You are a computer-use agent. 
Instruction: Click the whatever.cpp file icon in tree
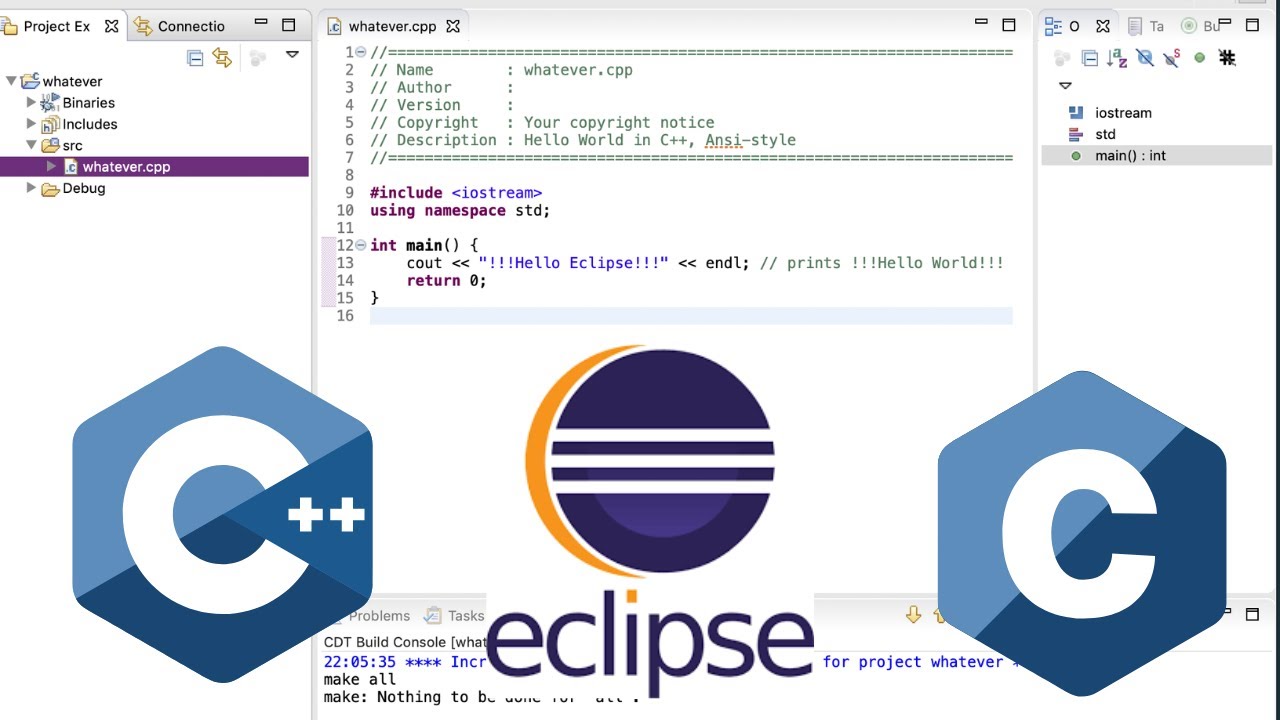(71, 166)
